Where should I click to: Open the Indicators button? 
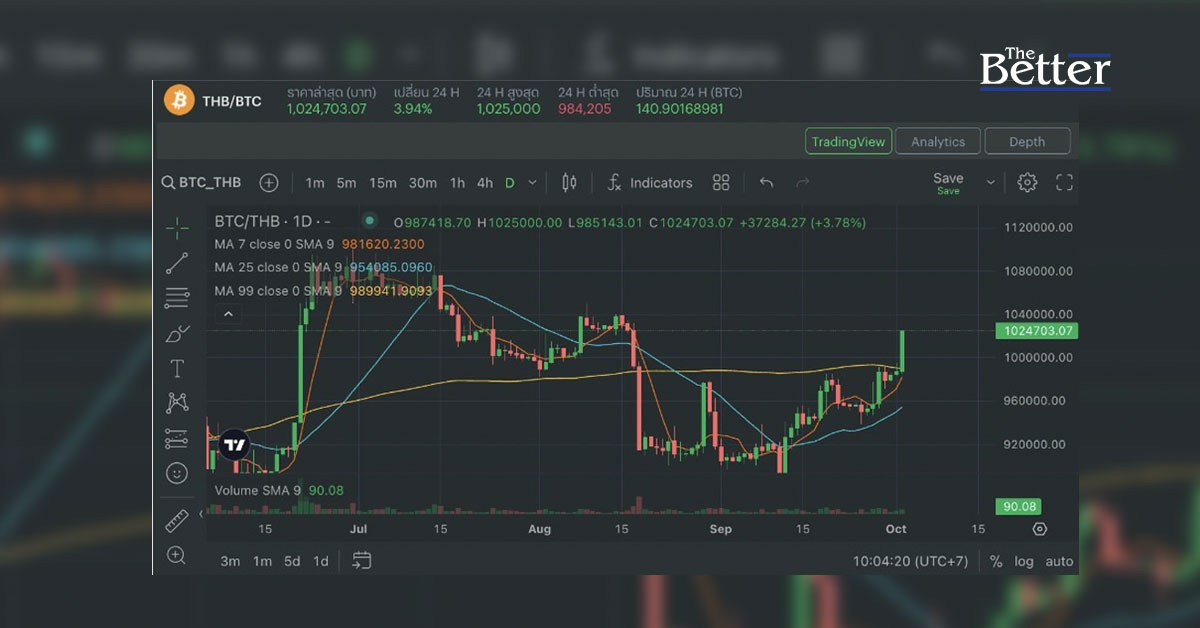(650, 183)
